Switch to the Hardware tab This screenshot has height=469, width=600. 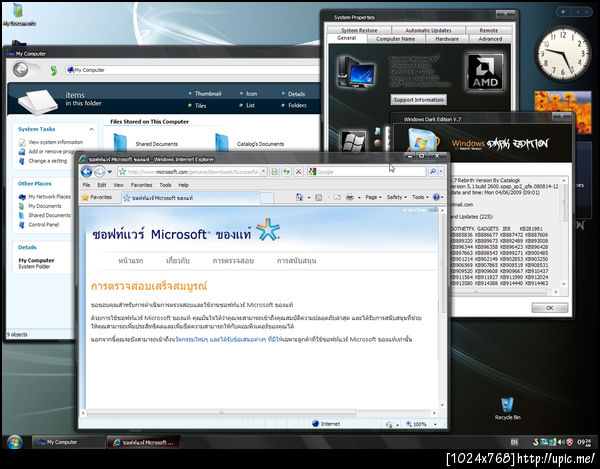(x=447, y=39)
